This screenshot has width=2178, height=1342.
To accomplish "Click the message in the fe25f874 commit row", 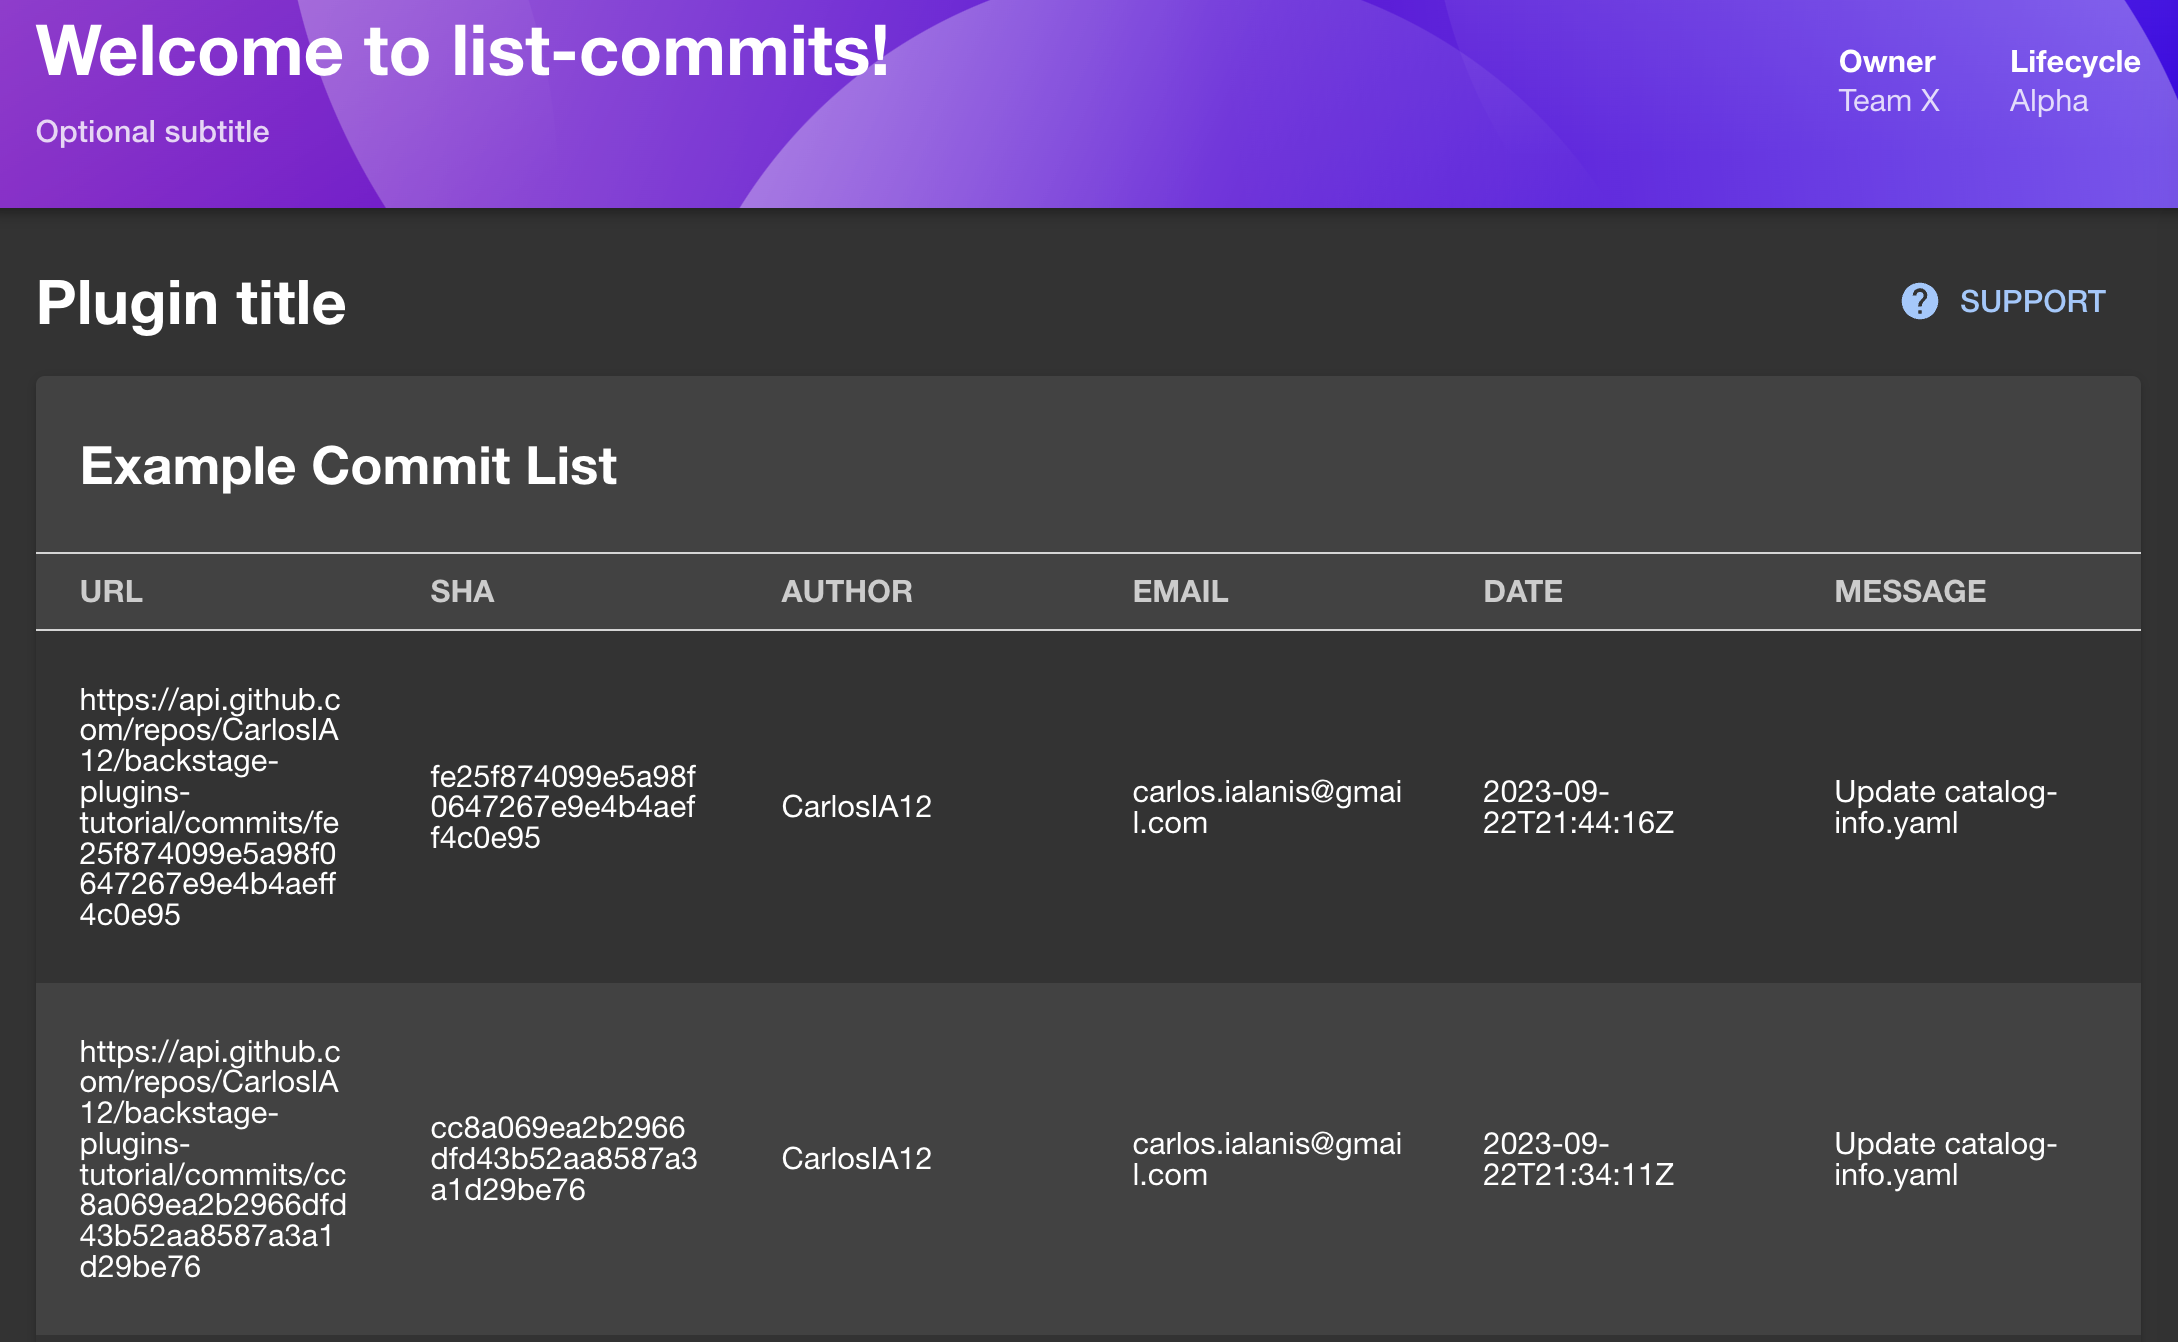I will 1945,807.
